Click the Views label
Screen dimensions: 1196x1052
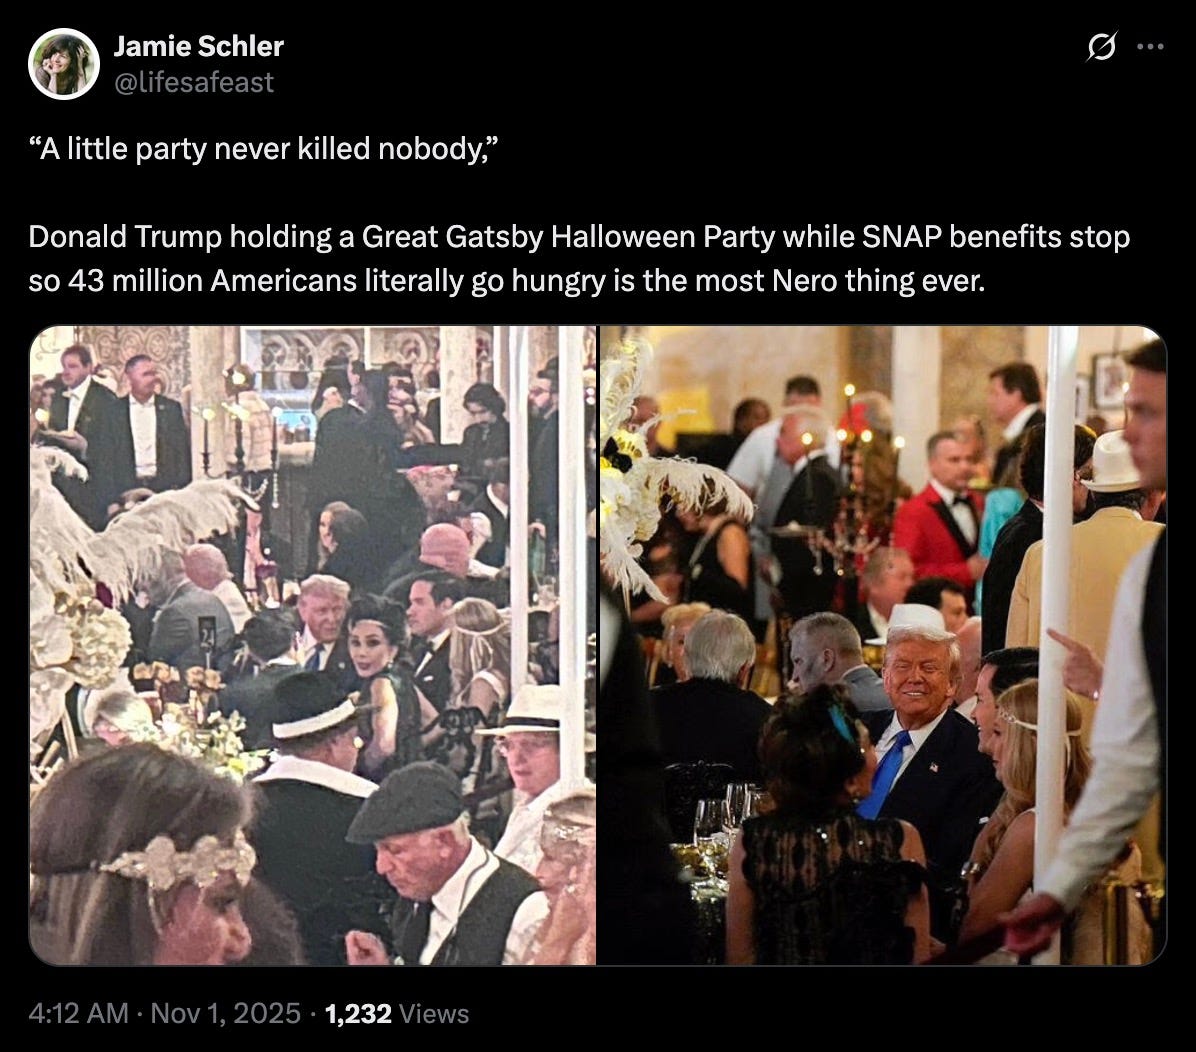tap(434, 1013)
